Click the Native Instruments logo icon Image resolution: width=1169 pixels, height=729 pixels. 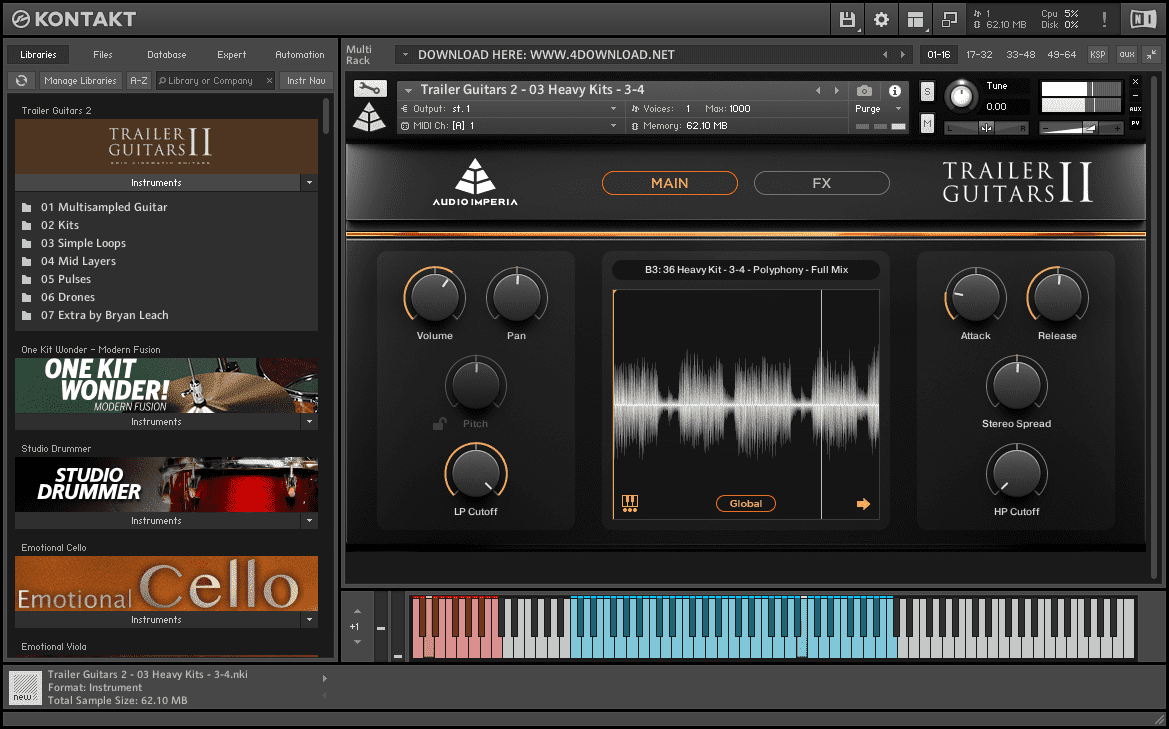(x=1143, y=18)
